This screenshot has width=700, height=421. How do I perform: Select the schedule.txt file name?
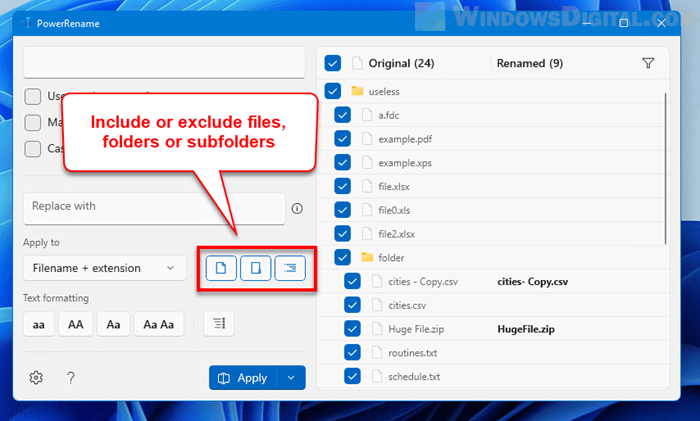point(414,377)
